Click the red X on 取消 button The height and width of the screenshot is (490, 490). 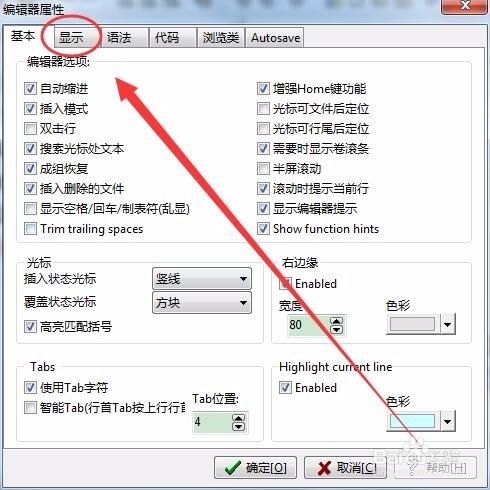click(x=324, y=468)
